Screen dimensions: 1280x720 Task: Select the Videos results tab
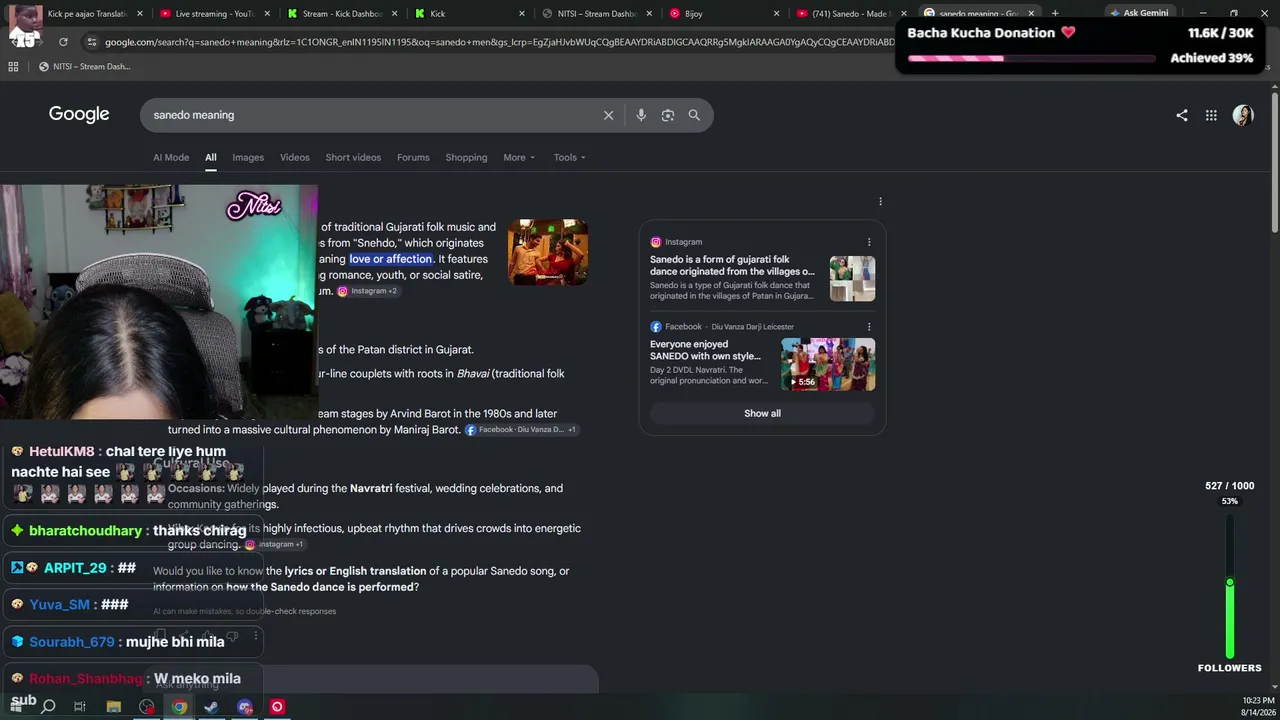(295, 157)
